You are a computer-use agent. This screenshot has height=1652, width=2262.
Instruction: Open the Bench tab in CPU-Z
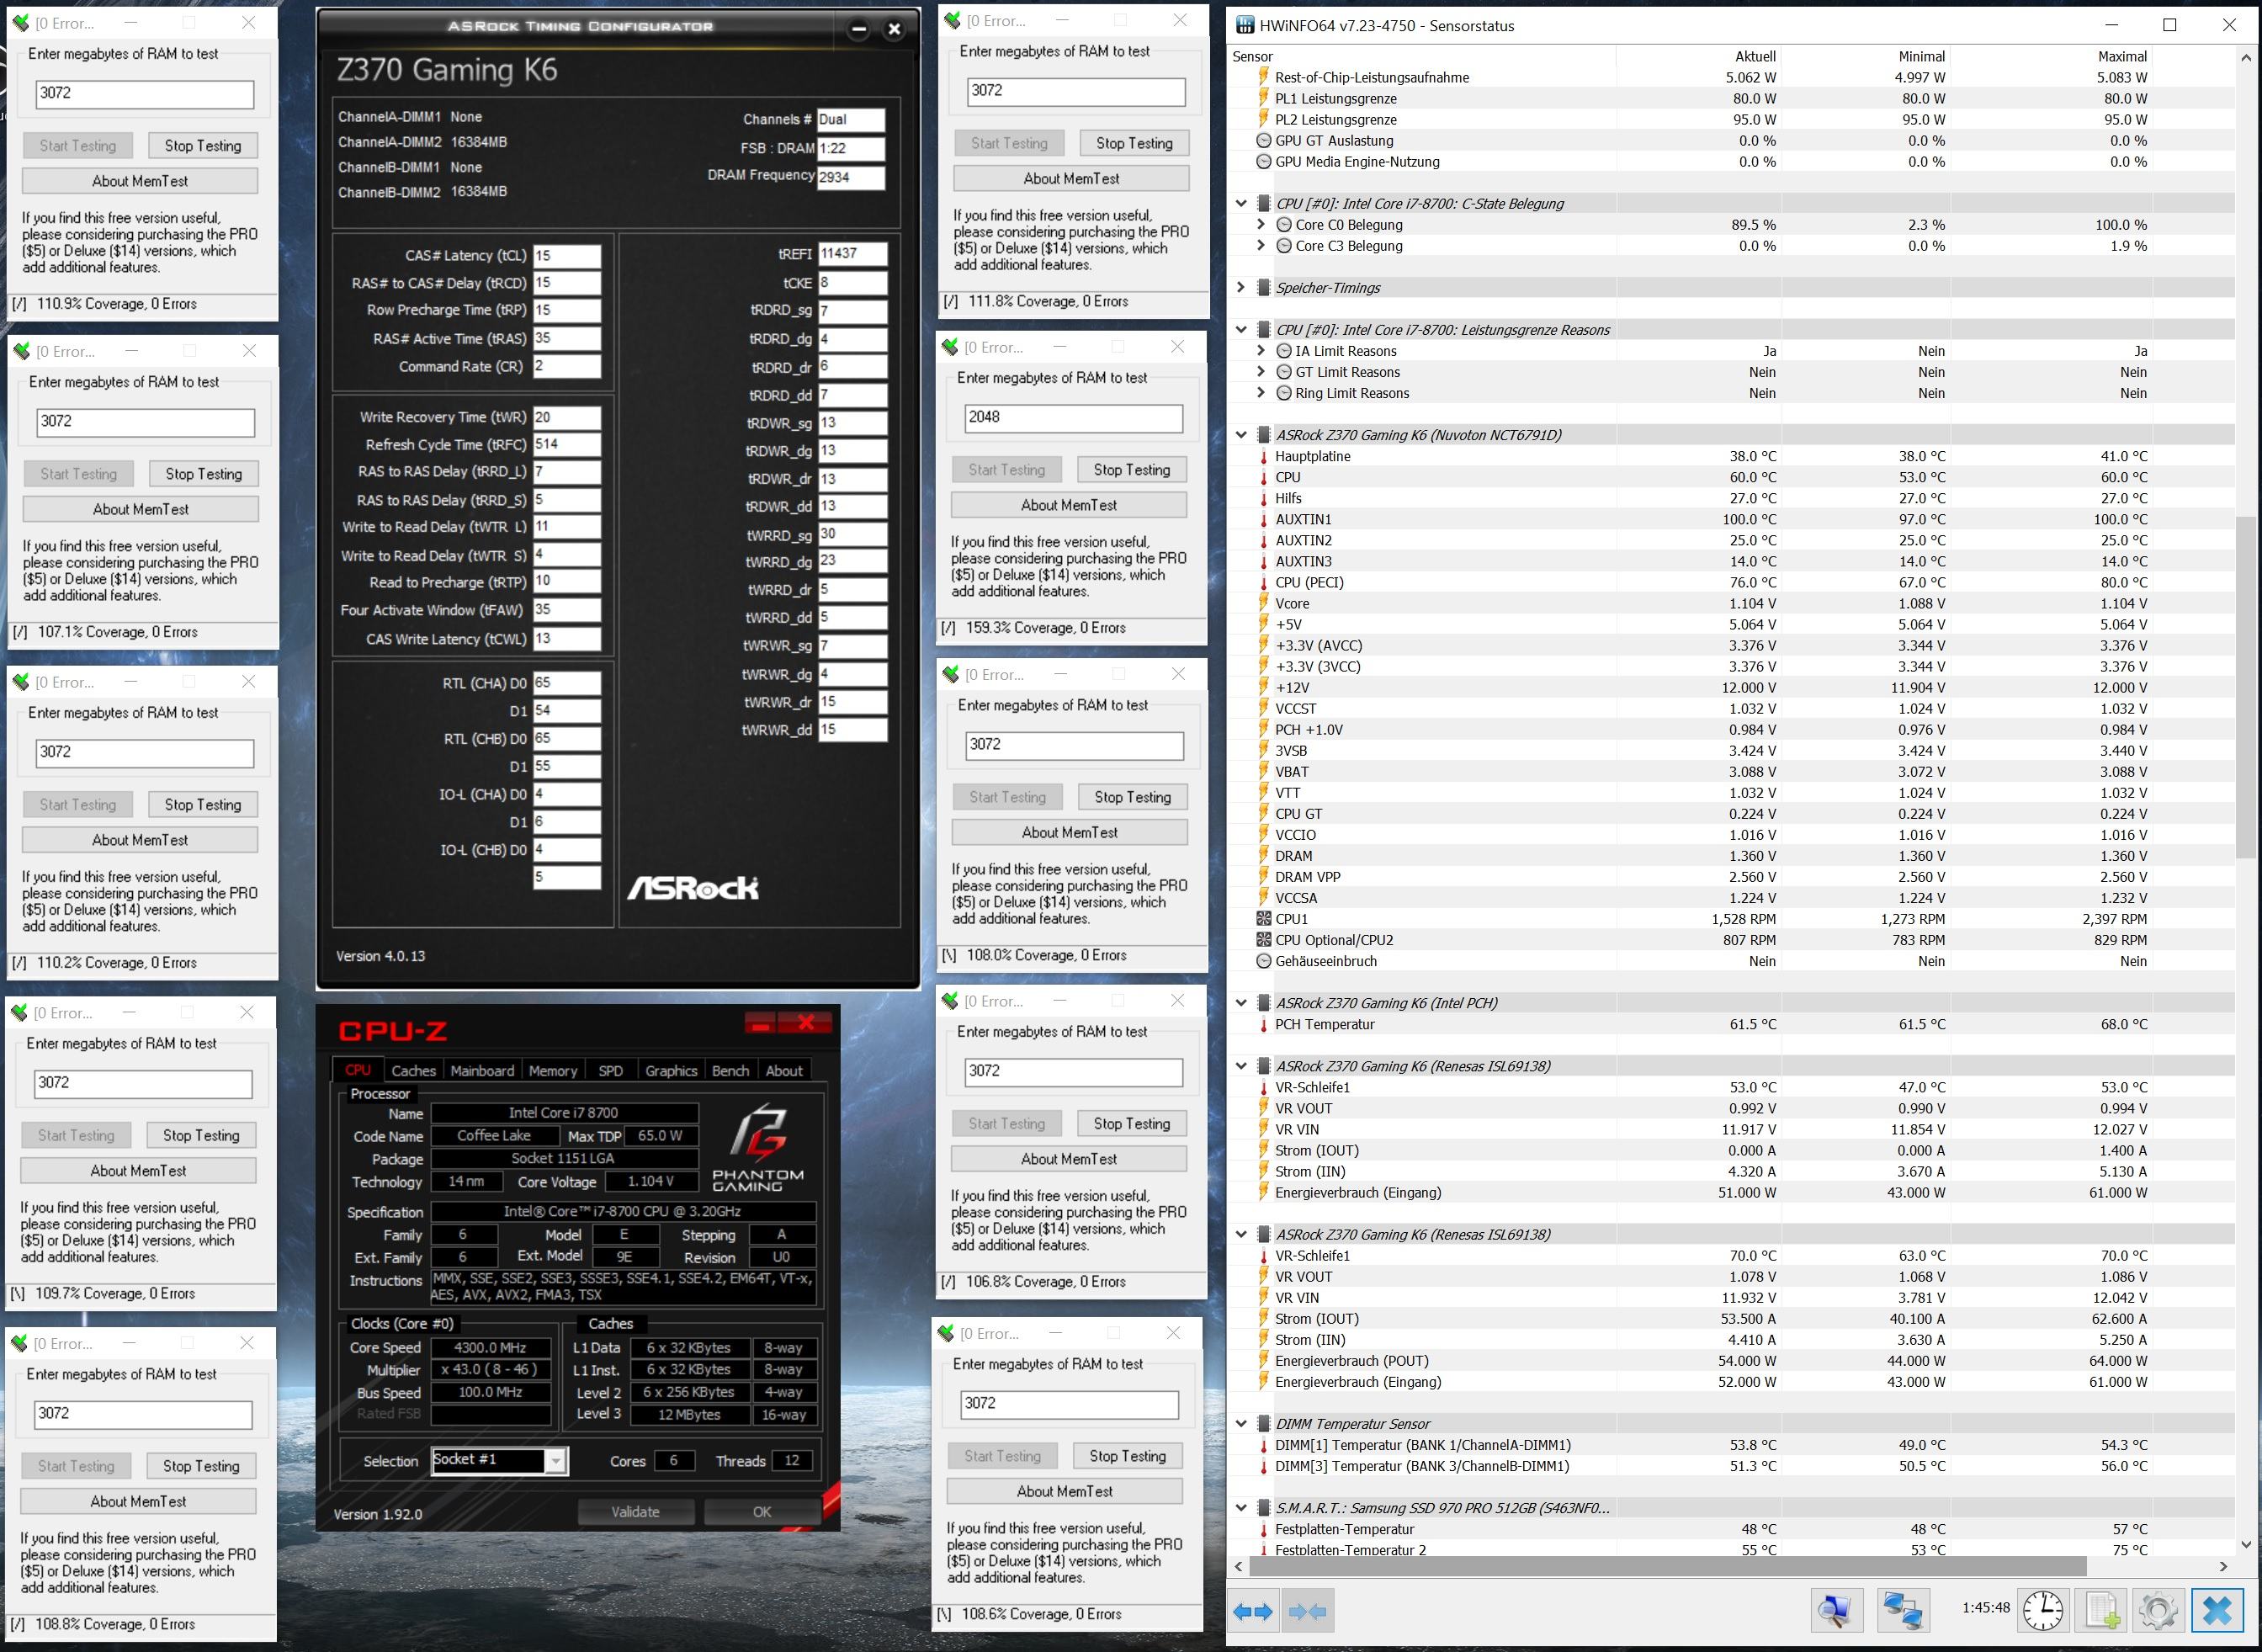730,1070
